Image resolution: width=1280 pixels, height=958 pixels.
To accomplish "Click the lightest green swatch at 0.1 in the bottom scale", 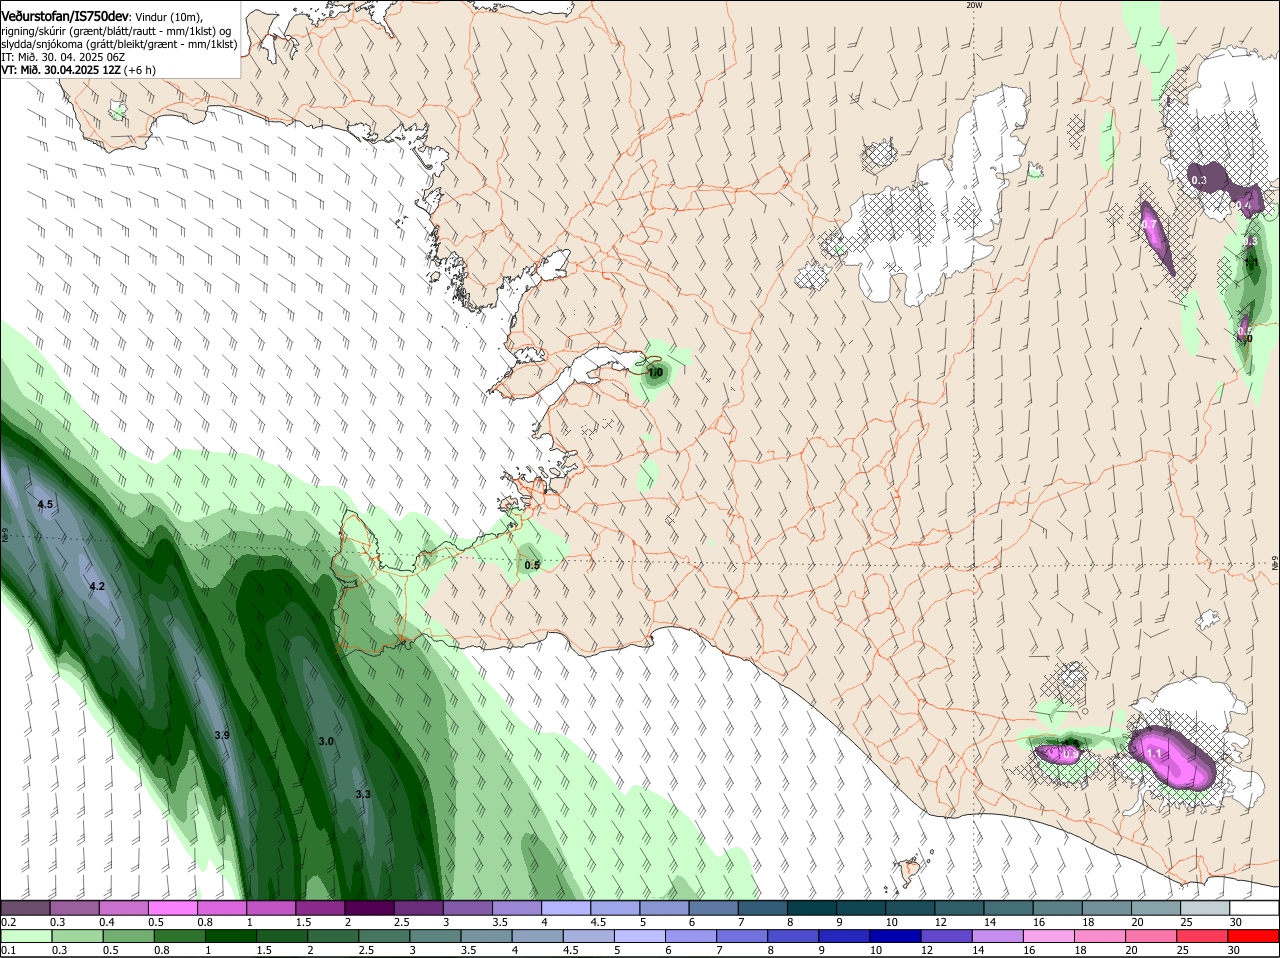I will (25, 936).
